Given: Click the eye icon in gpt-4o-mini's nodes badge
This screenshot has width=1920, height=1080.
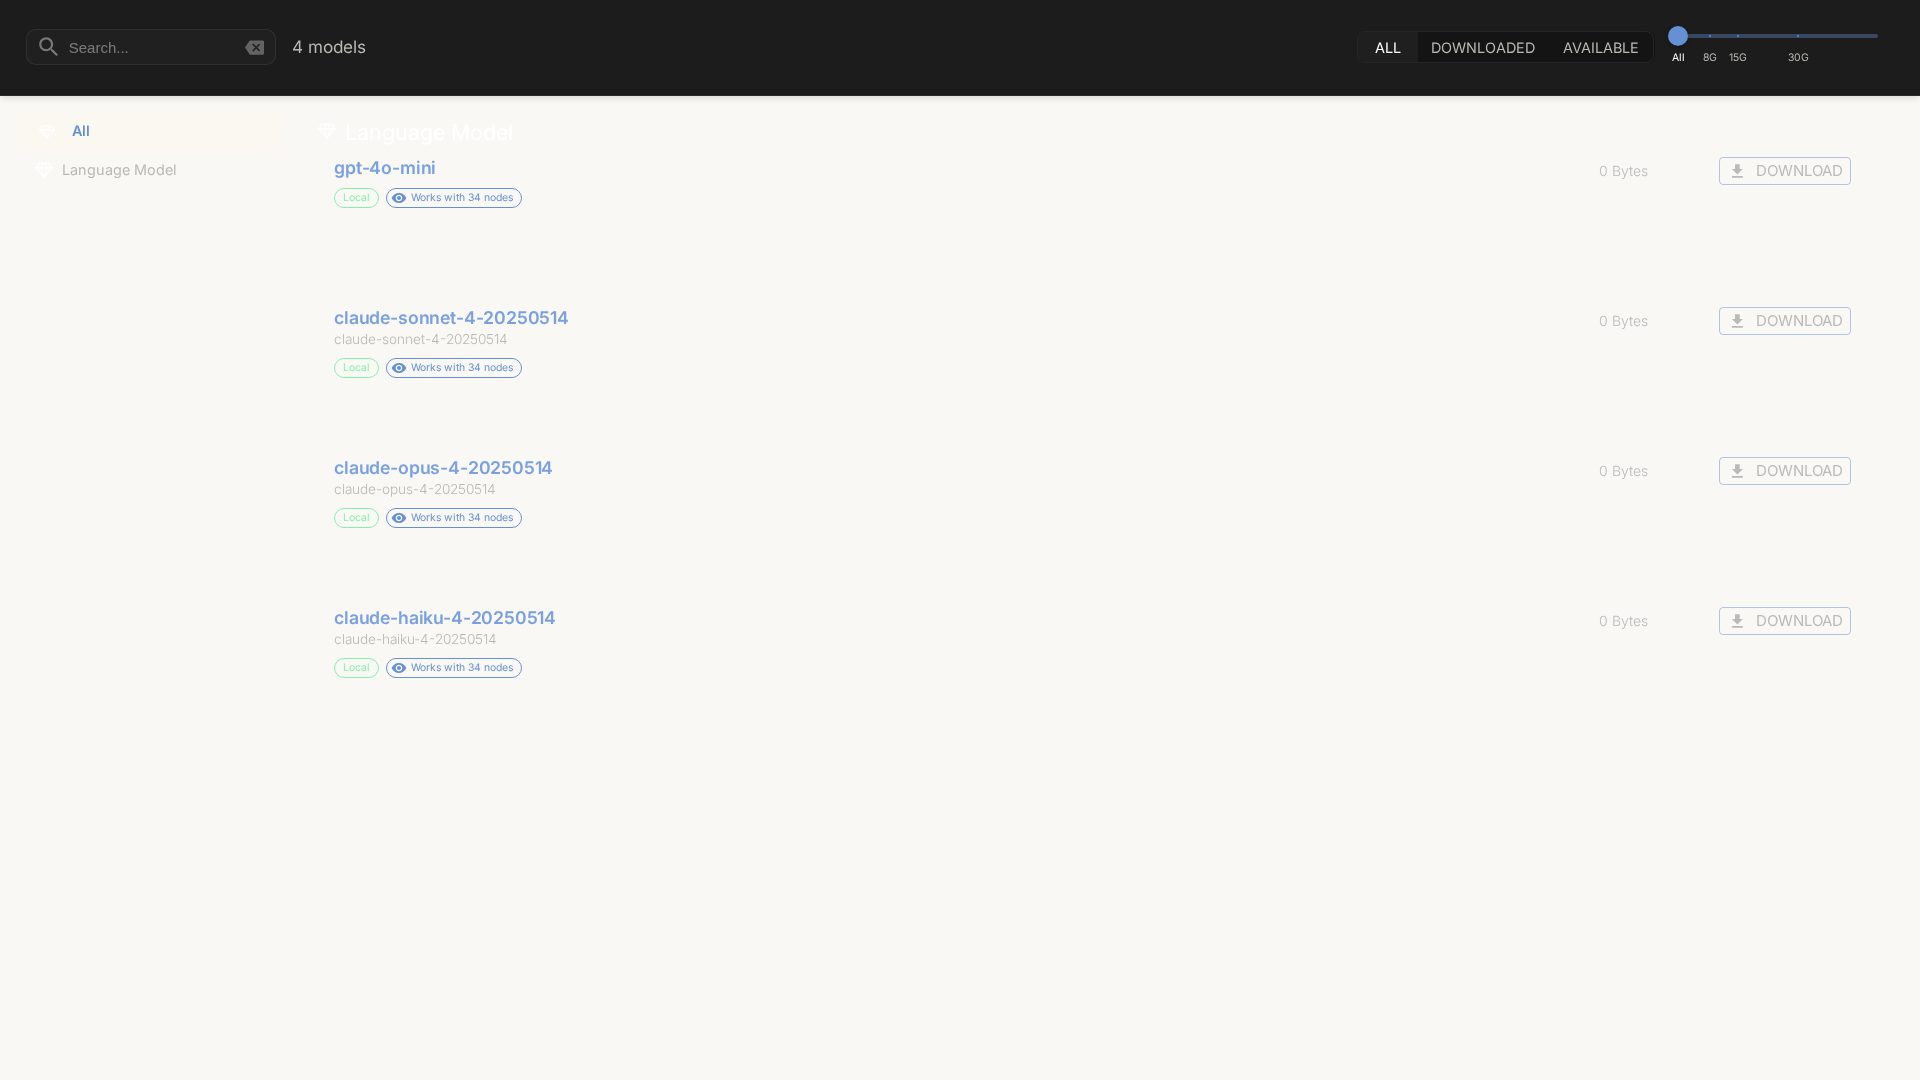Looking at the screenshot, I should (399, 198).
